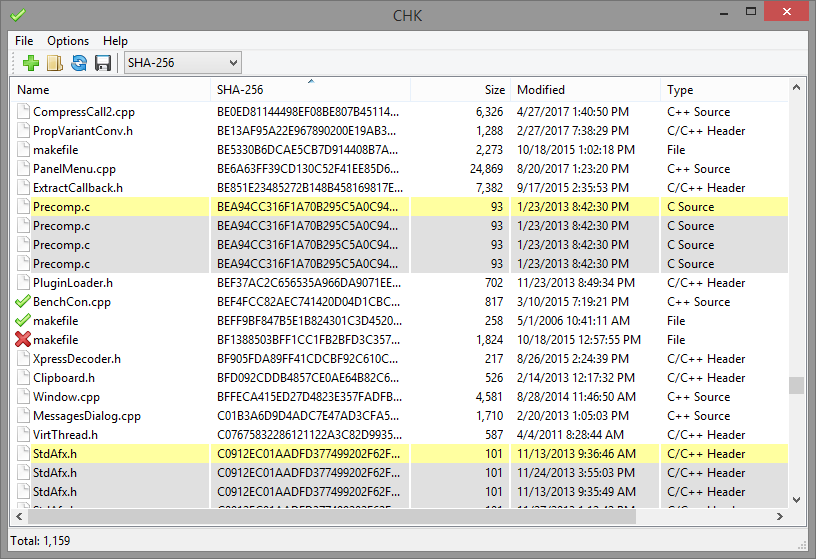This screenshot has width=816, height=559.
Task: Open the Help menu
Action: coord(115,41)
